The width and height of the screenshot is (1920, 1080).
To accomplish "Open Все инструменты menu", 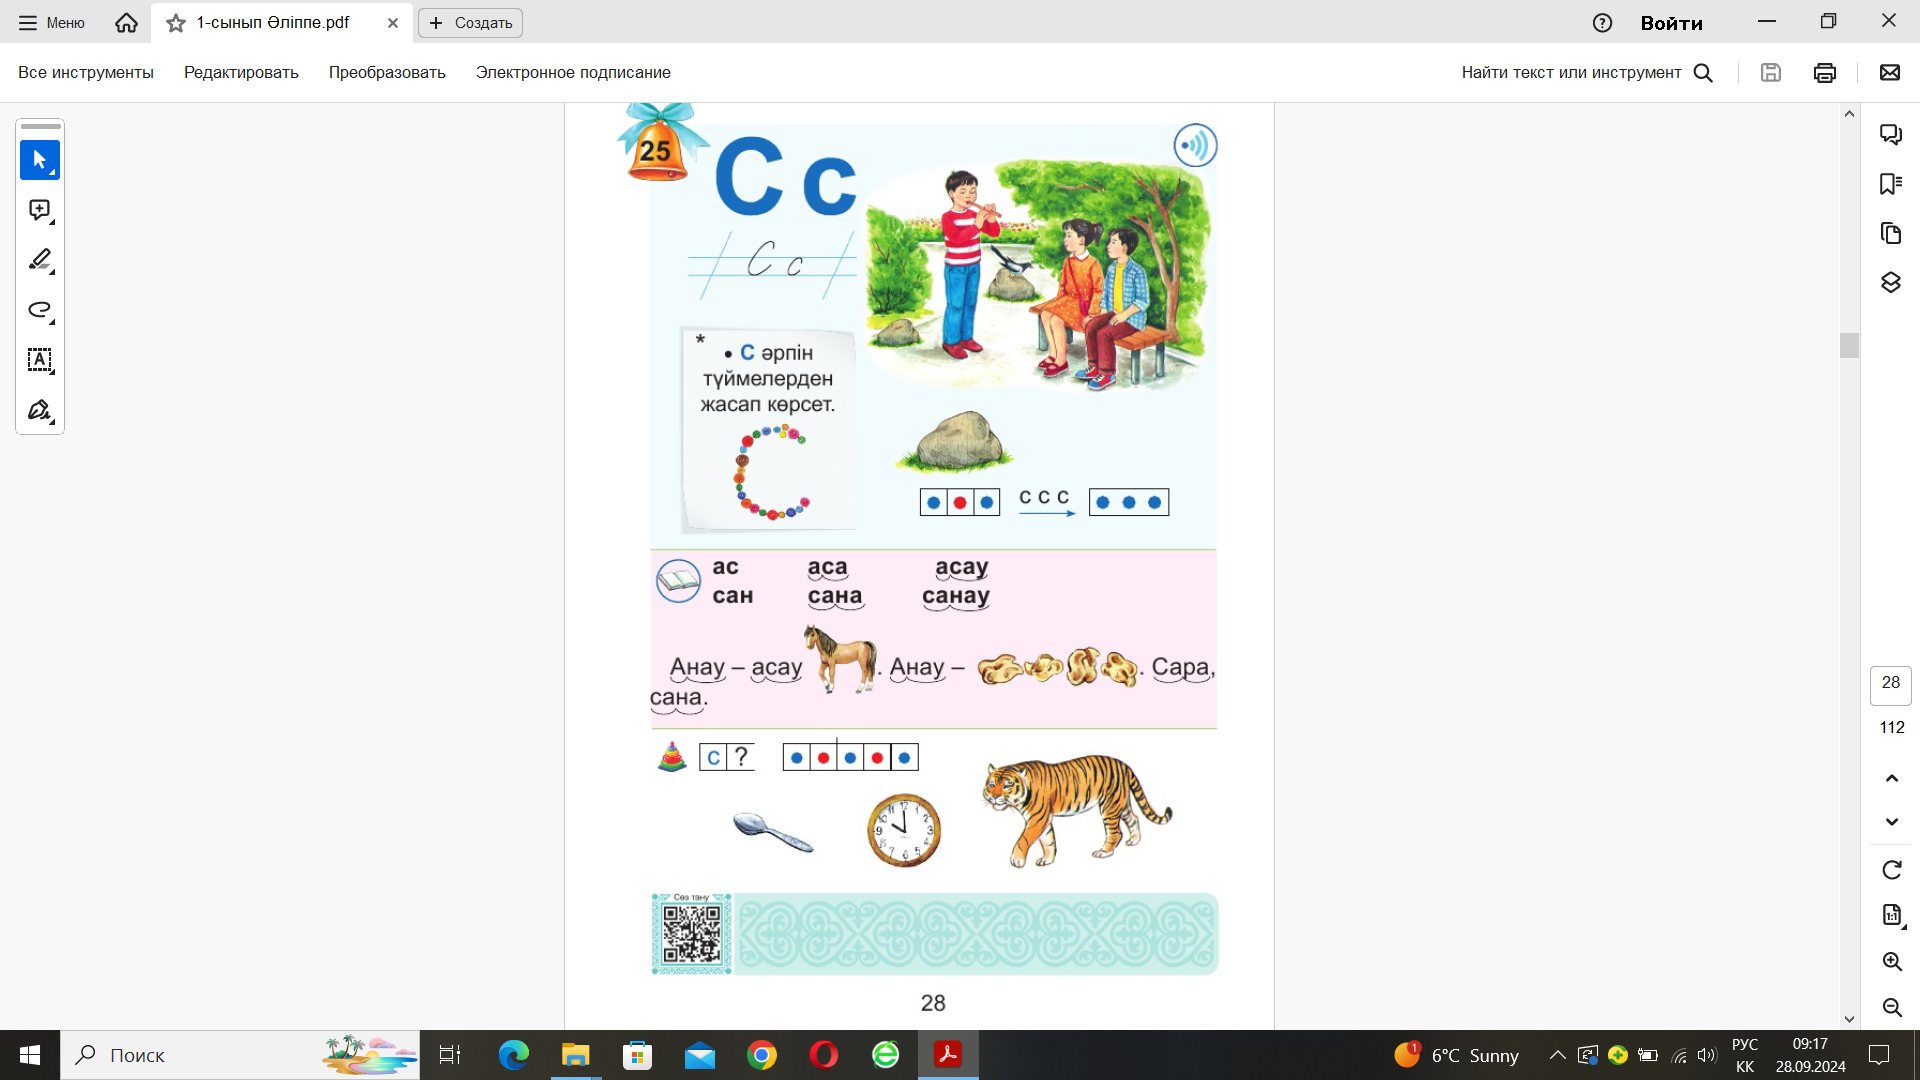I will (x=86, y=73).
